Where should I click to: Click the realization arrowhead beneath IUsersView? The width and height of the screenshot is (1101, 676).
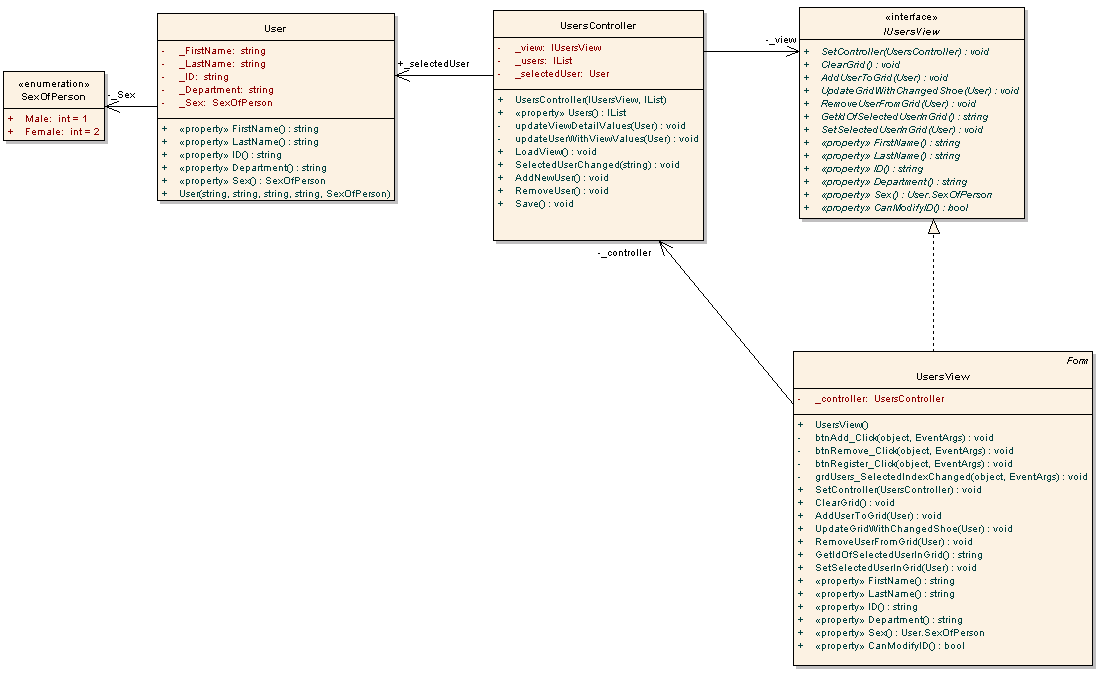[x=934, y=227]
